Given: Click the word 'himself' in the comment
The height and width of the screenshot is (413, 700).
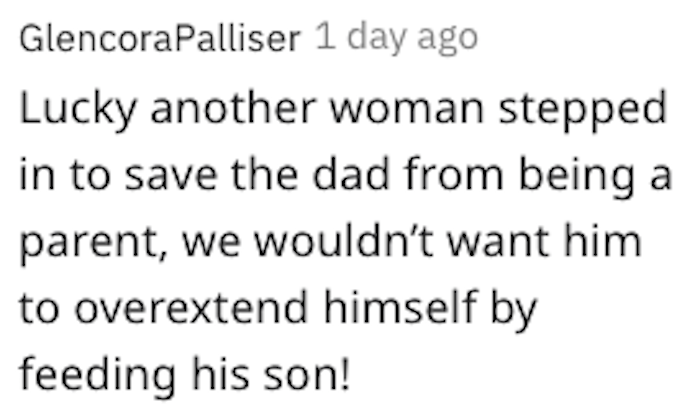Looking at the screenshot, I should pyautogui.click(x=400, y=307).
